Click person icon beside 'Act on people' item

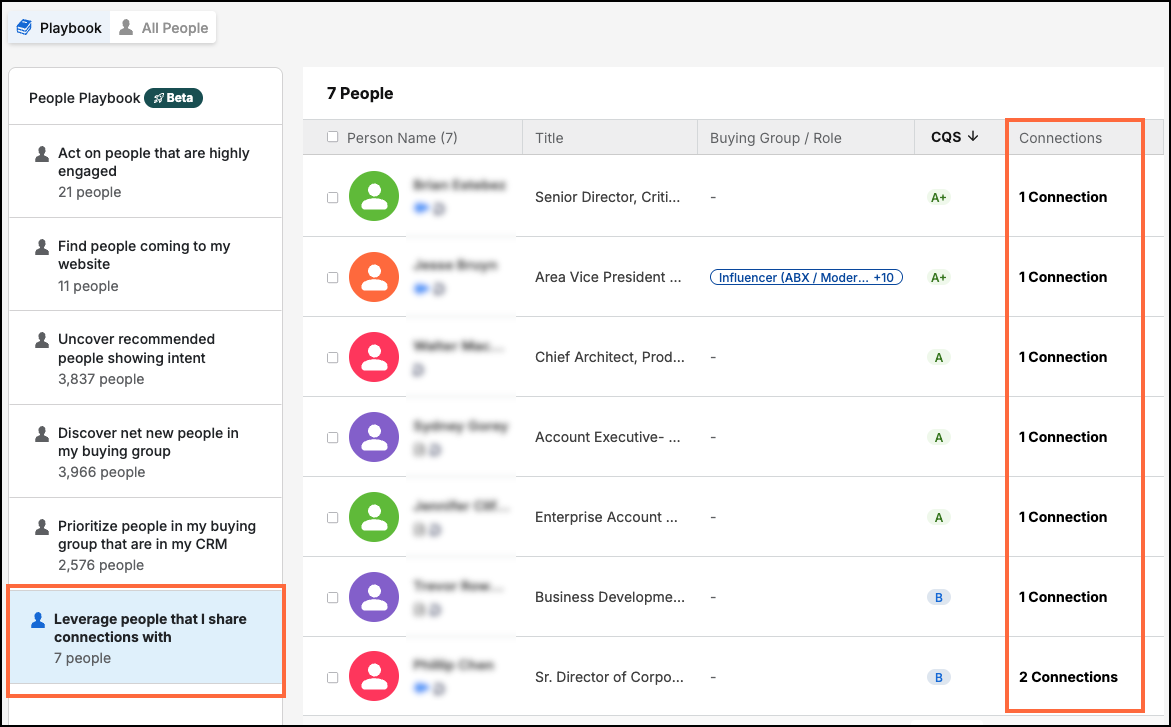pyautogui.click(x=42, y=154)
